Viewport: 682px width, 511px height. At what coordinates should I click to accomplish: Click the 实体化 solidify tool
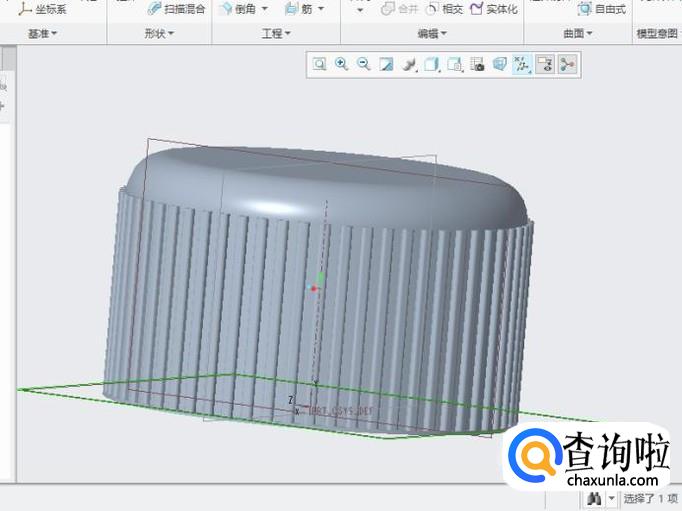[x=494, y=9]
